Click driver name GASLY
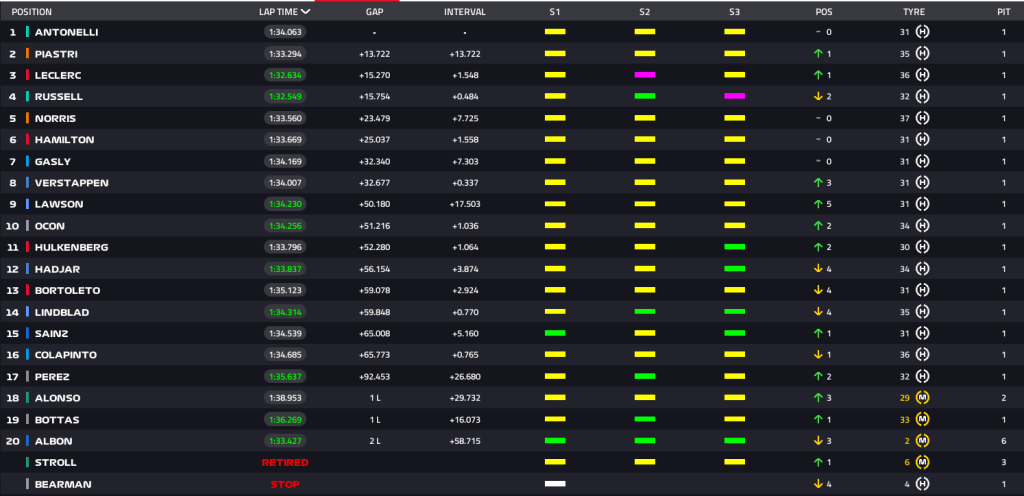Viewport: 1024px width, 496px height. point(53,161)
